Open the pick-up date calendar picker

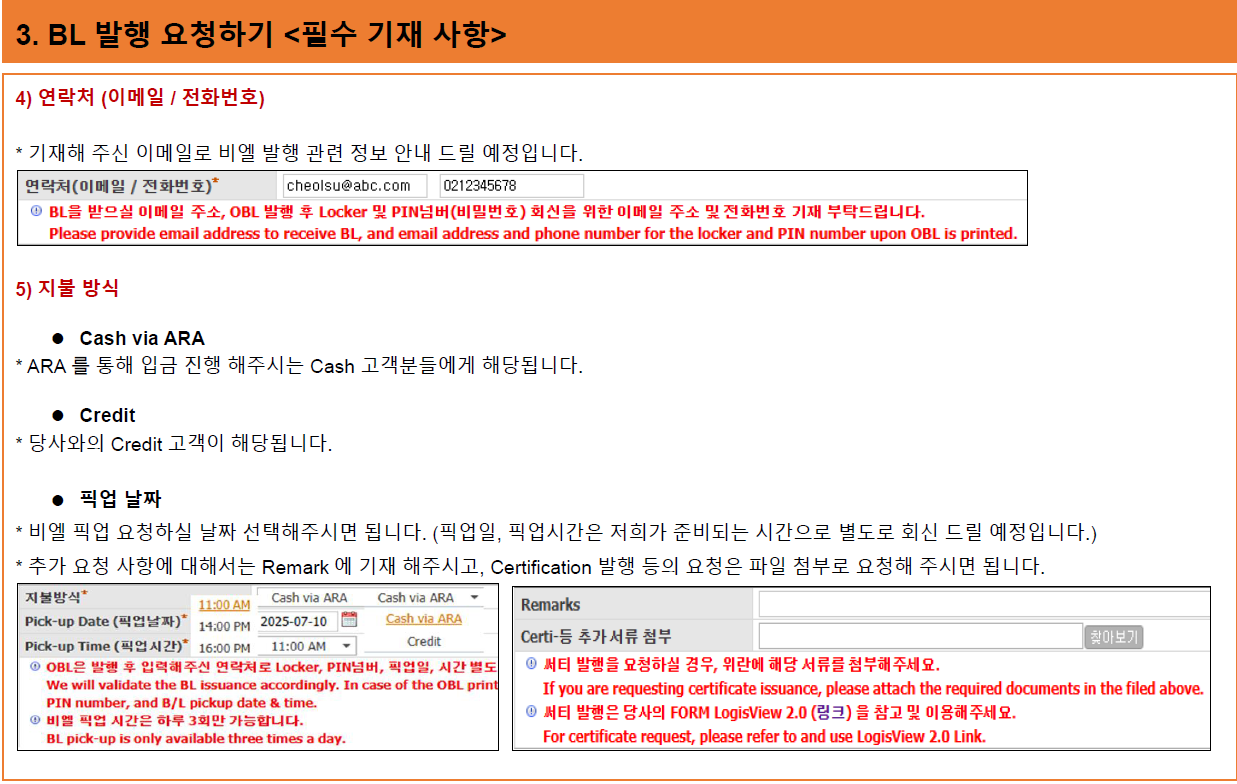click(x=349, y=620)
